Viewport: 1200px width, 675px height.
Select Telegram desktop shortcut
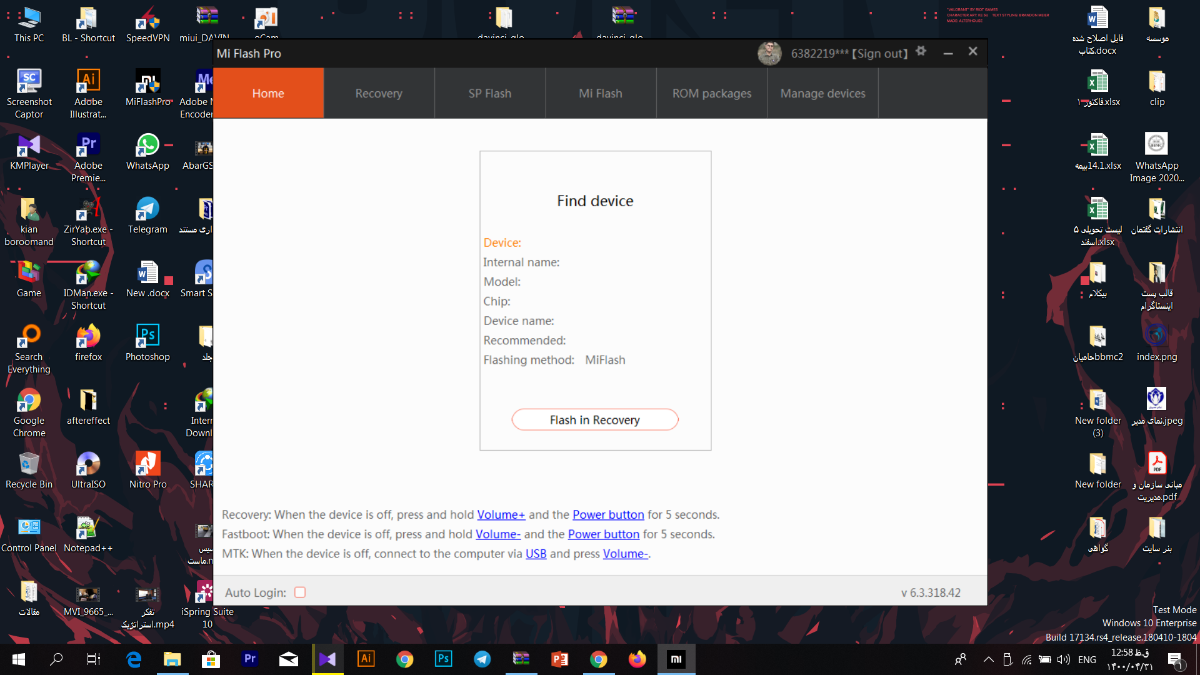(x=148, y=215)
